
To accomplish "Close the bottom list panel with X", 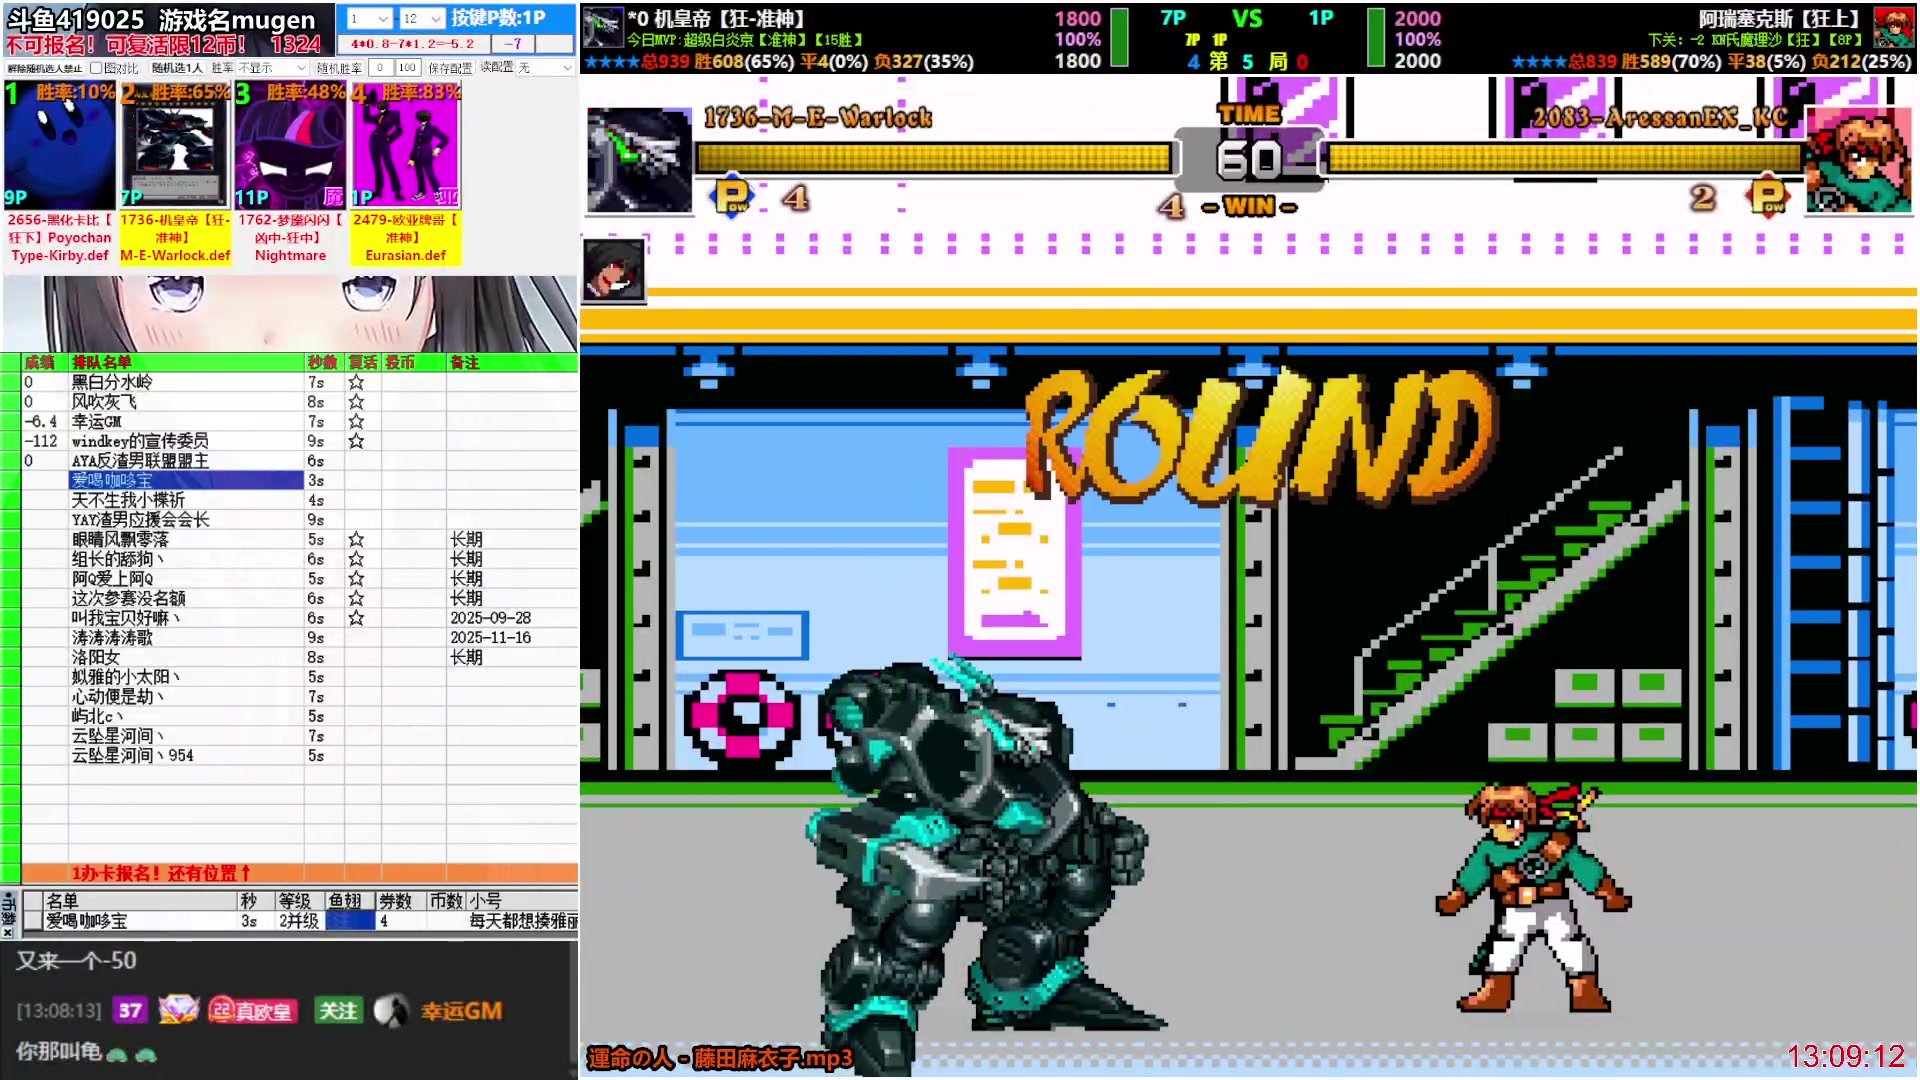I will point(8,932).
